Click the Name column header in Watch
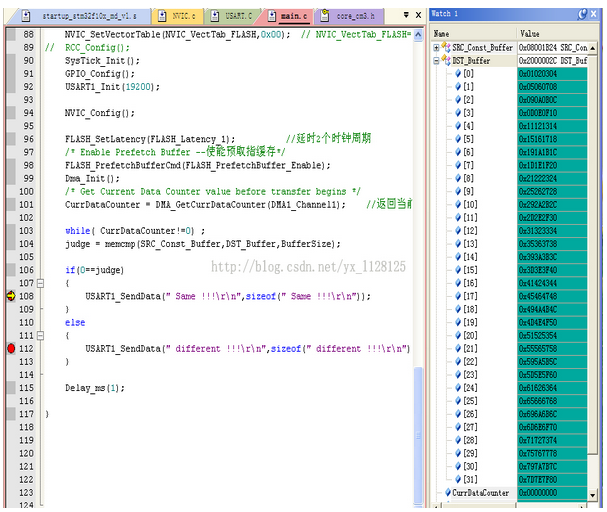 (x=474, y=34)
